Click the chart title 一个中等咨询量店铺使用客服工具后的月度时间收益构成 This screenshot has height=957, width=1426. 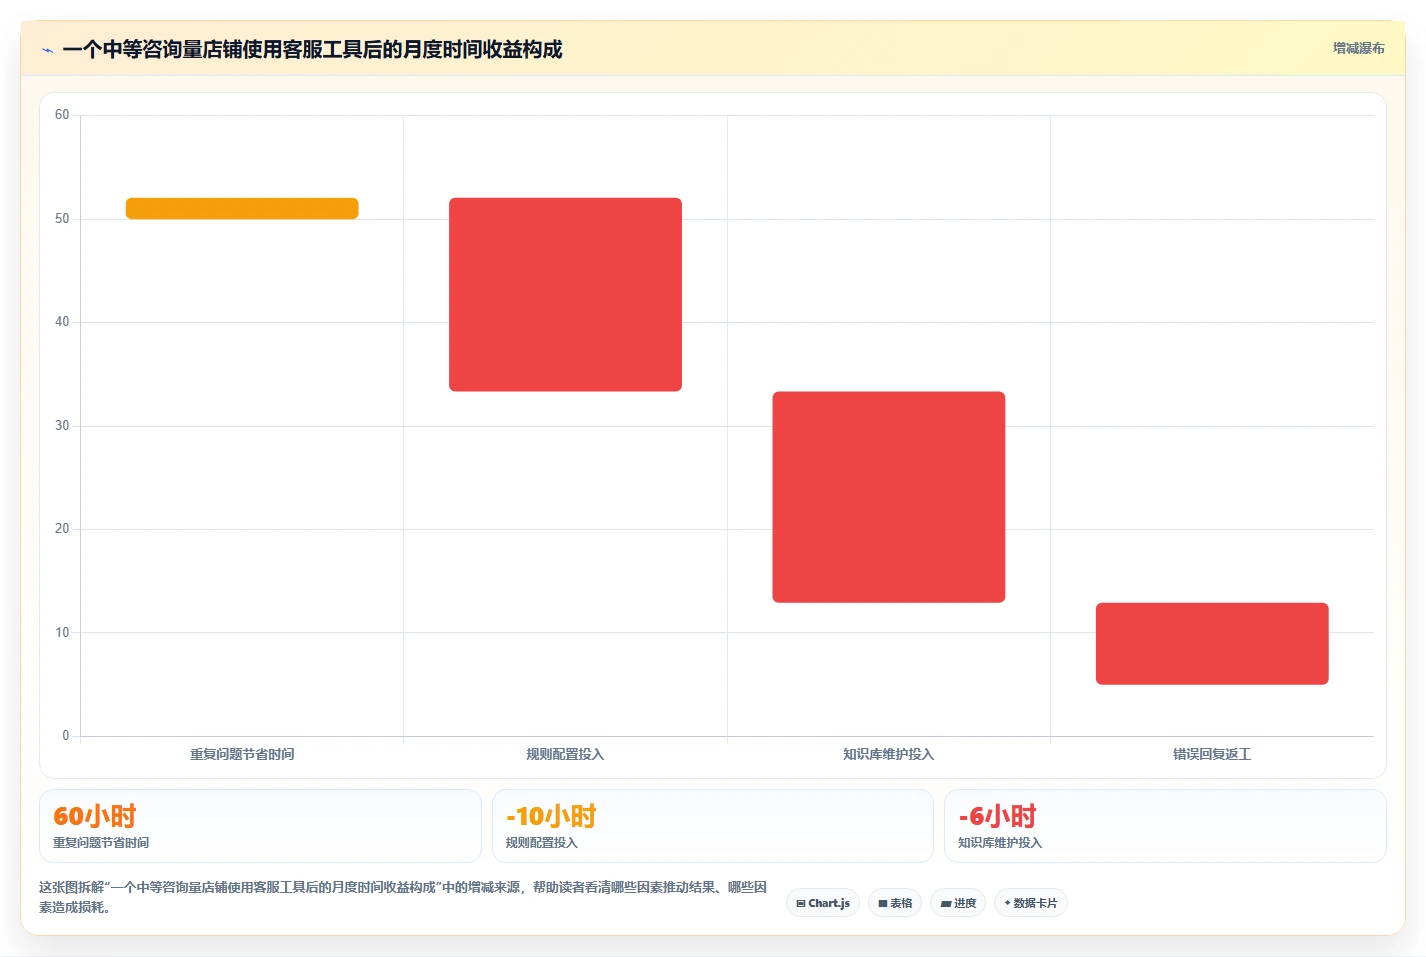pyautogui.click(x=312, y=49)
